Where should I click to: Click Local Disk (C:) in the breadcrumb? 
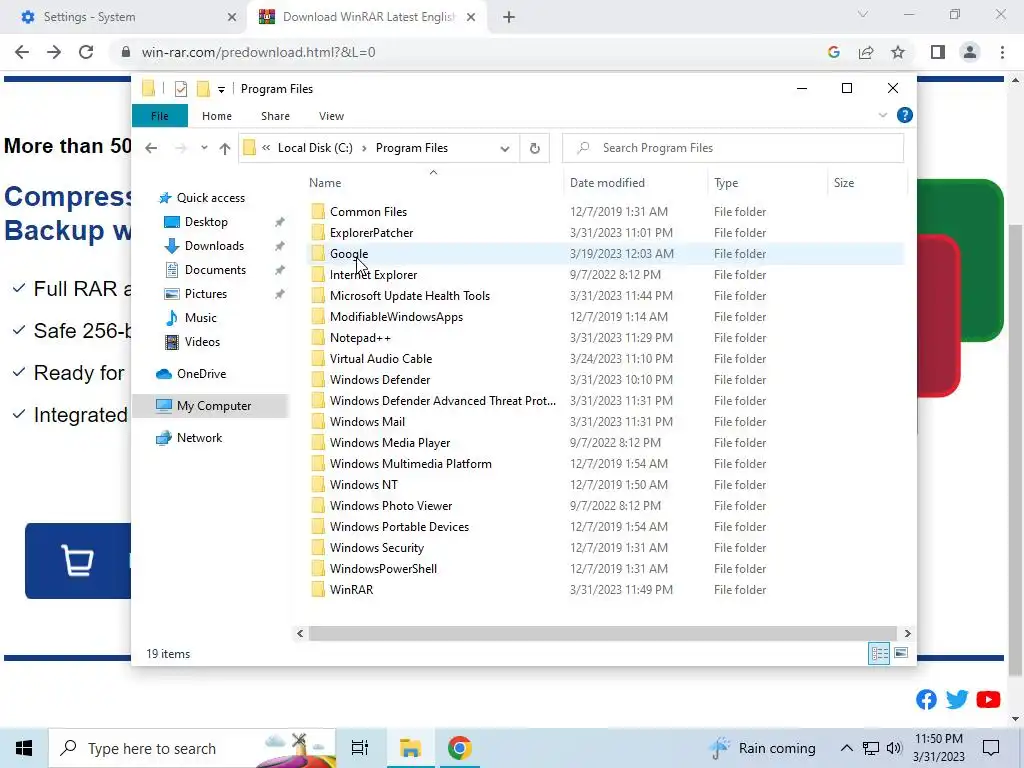pos(315,148)
